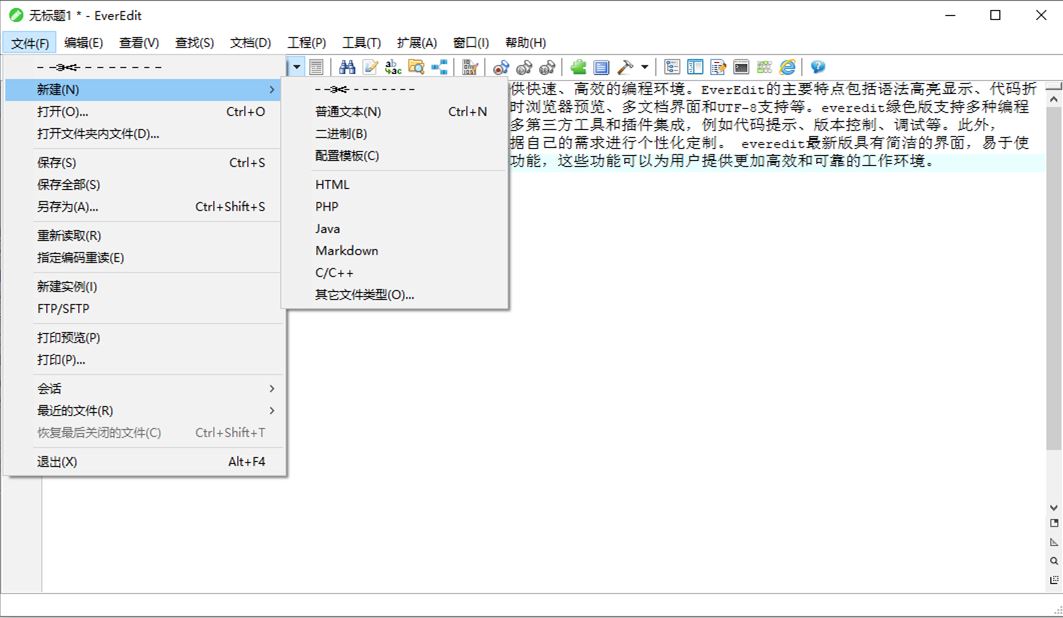This screenshot has width=1063, height=618.
Task: Open the 文件(F) menu
Action: click(30, 43)
